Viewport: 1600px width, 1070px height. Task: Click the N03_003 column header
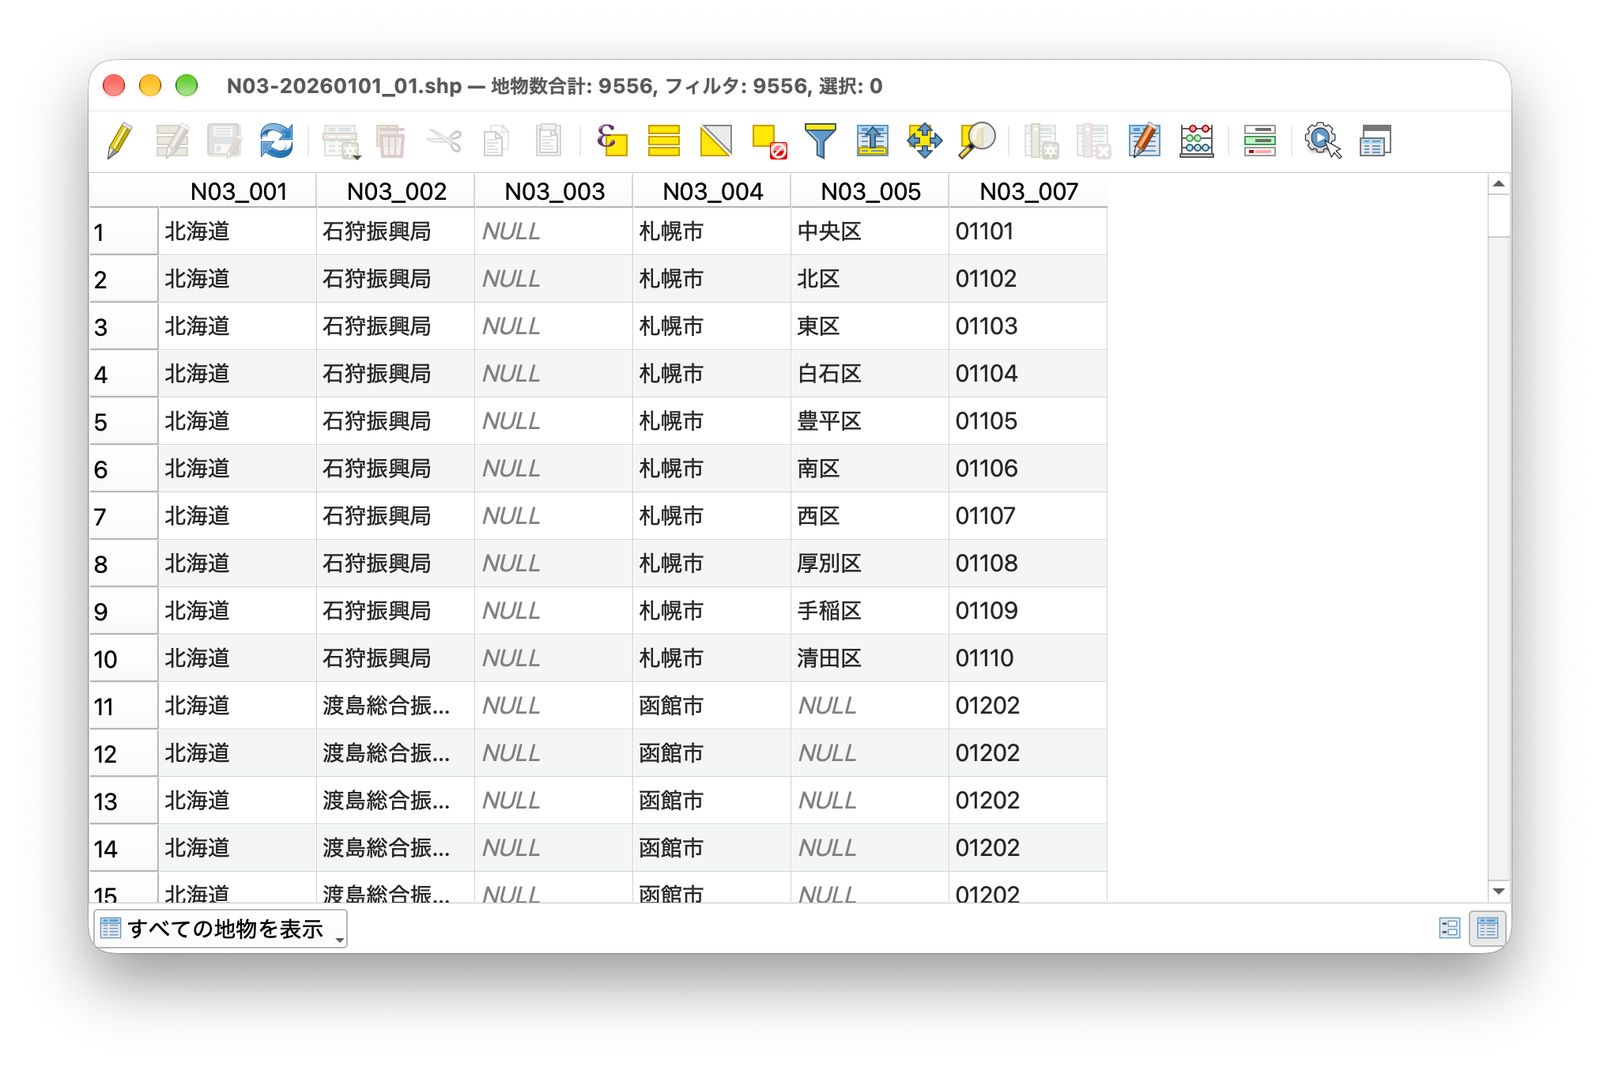(554, 191)
